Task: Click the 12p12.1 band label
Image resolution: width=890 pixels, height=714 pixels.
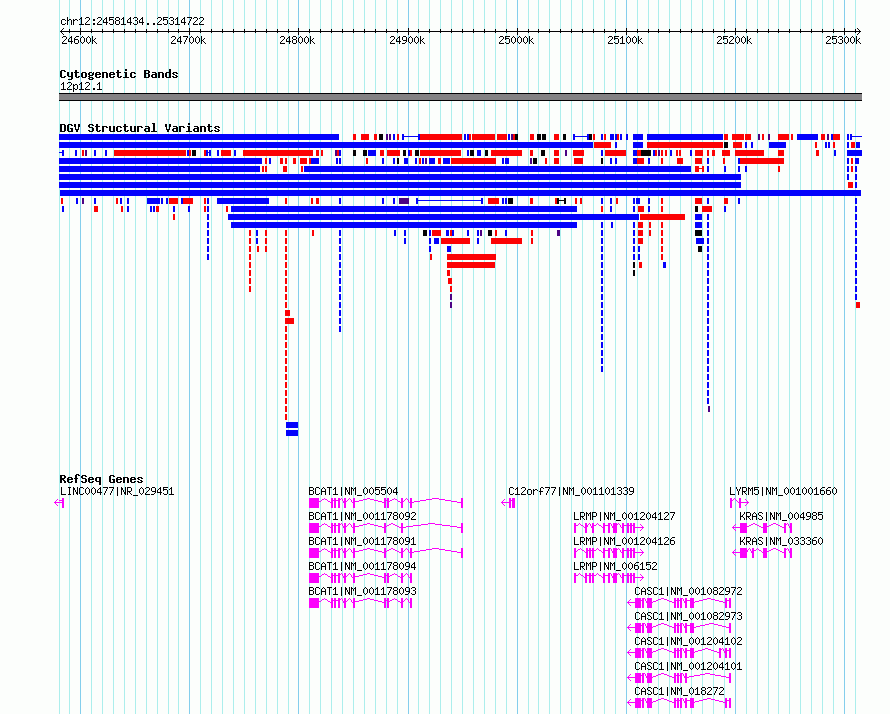Action: pos(81,86)
